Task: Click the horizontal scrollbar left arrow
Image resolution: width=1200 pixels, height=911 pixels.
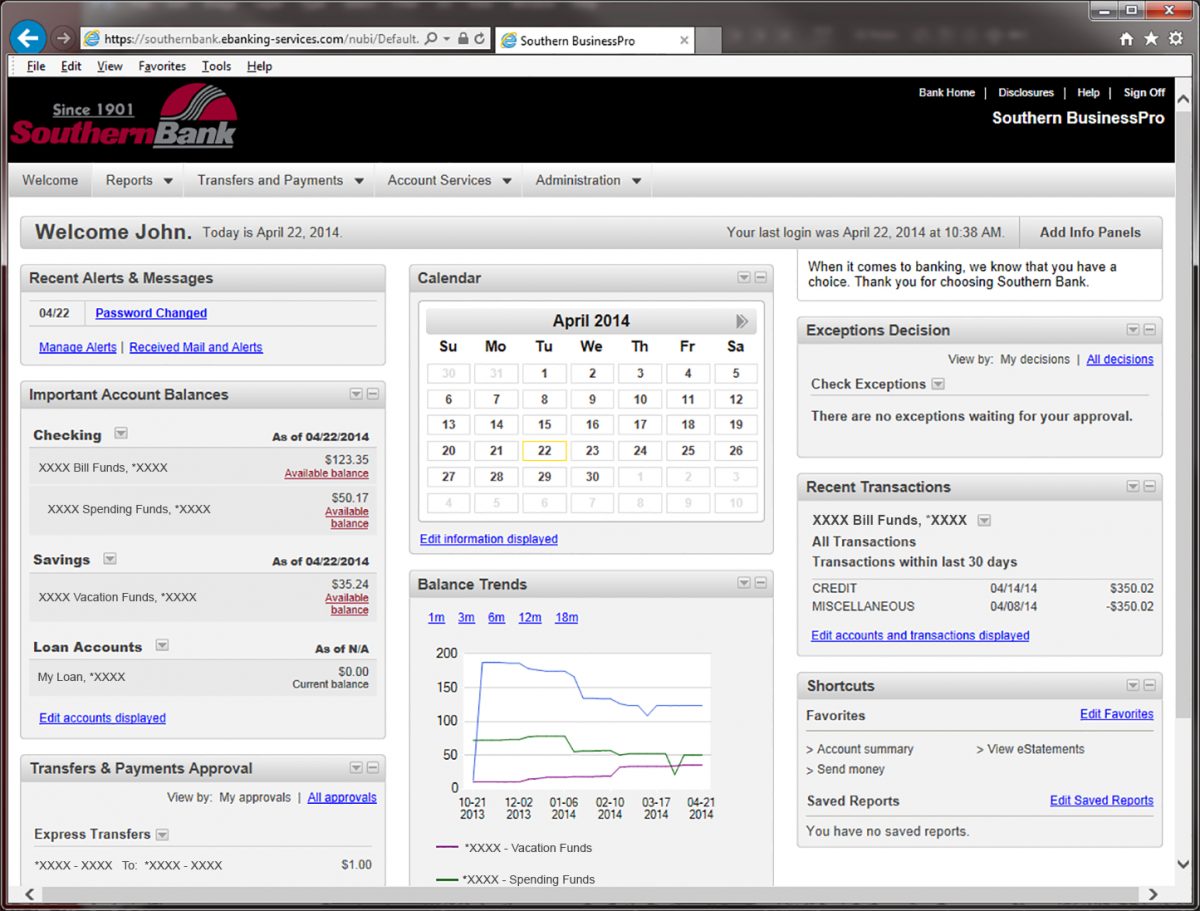Action: 28,894
